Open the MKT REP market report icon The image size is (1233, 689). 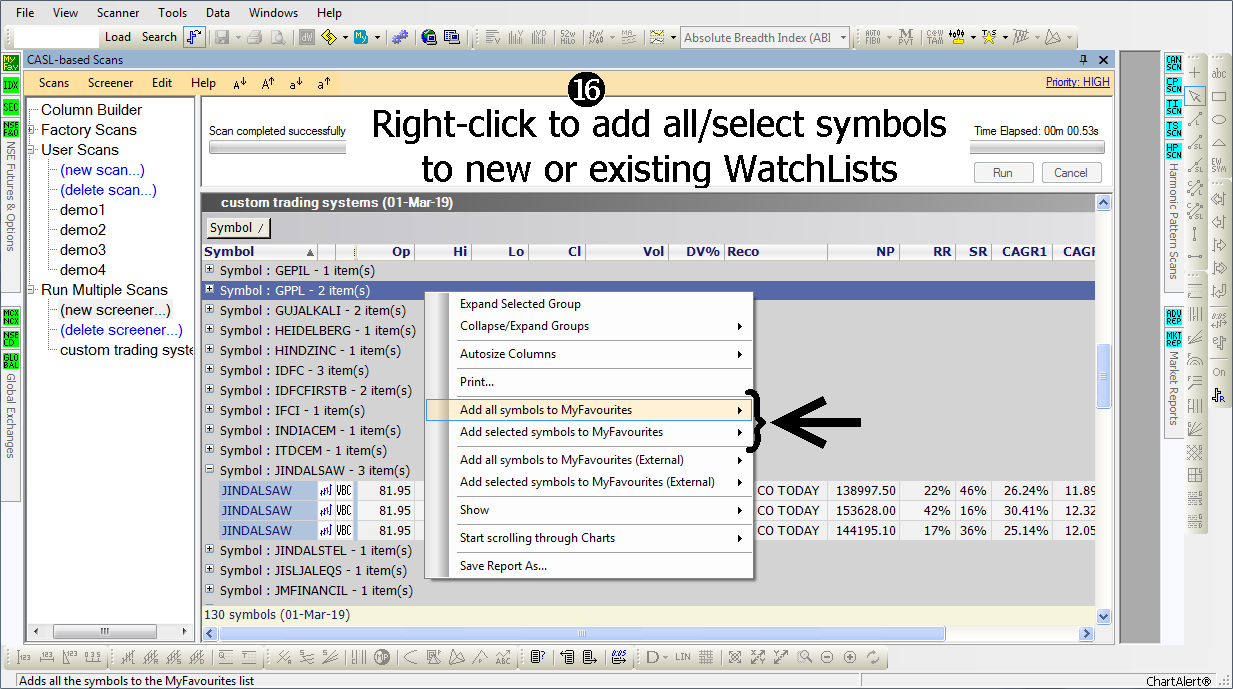pyautogui.click(x=1173, y=338)
